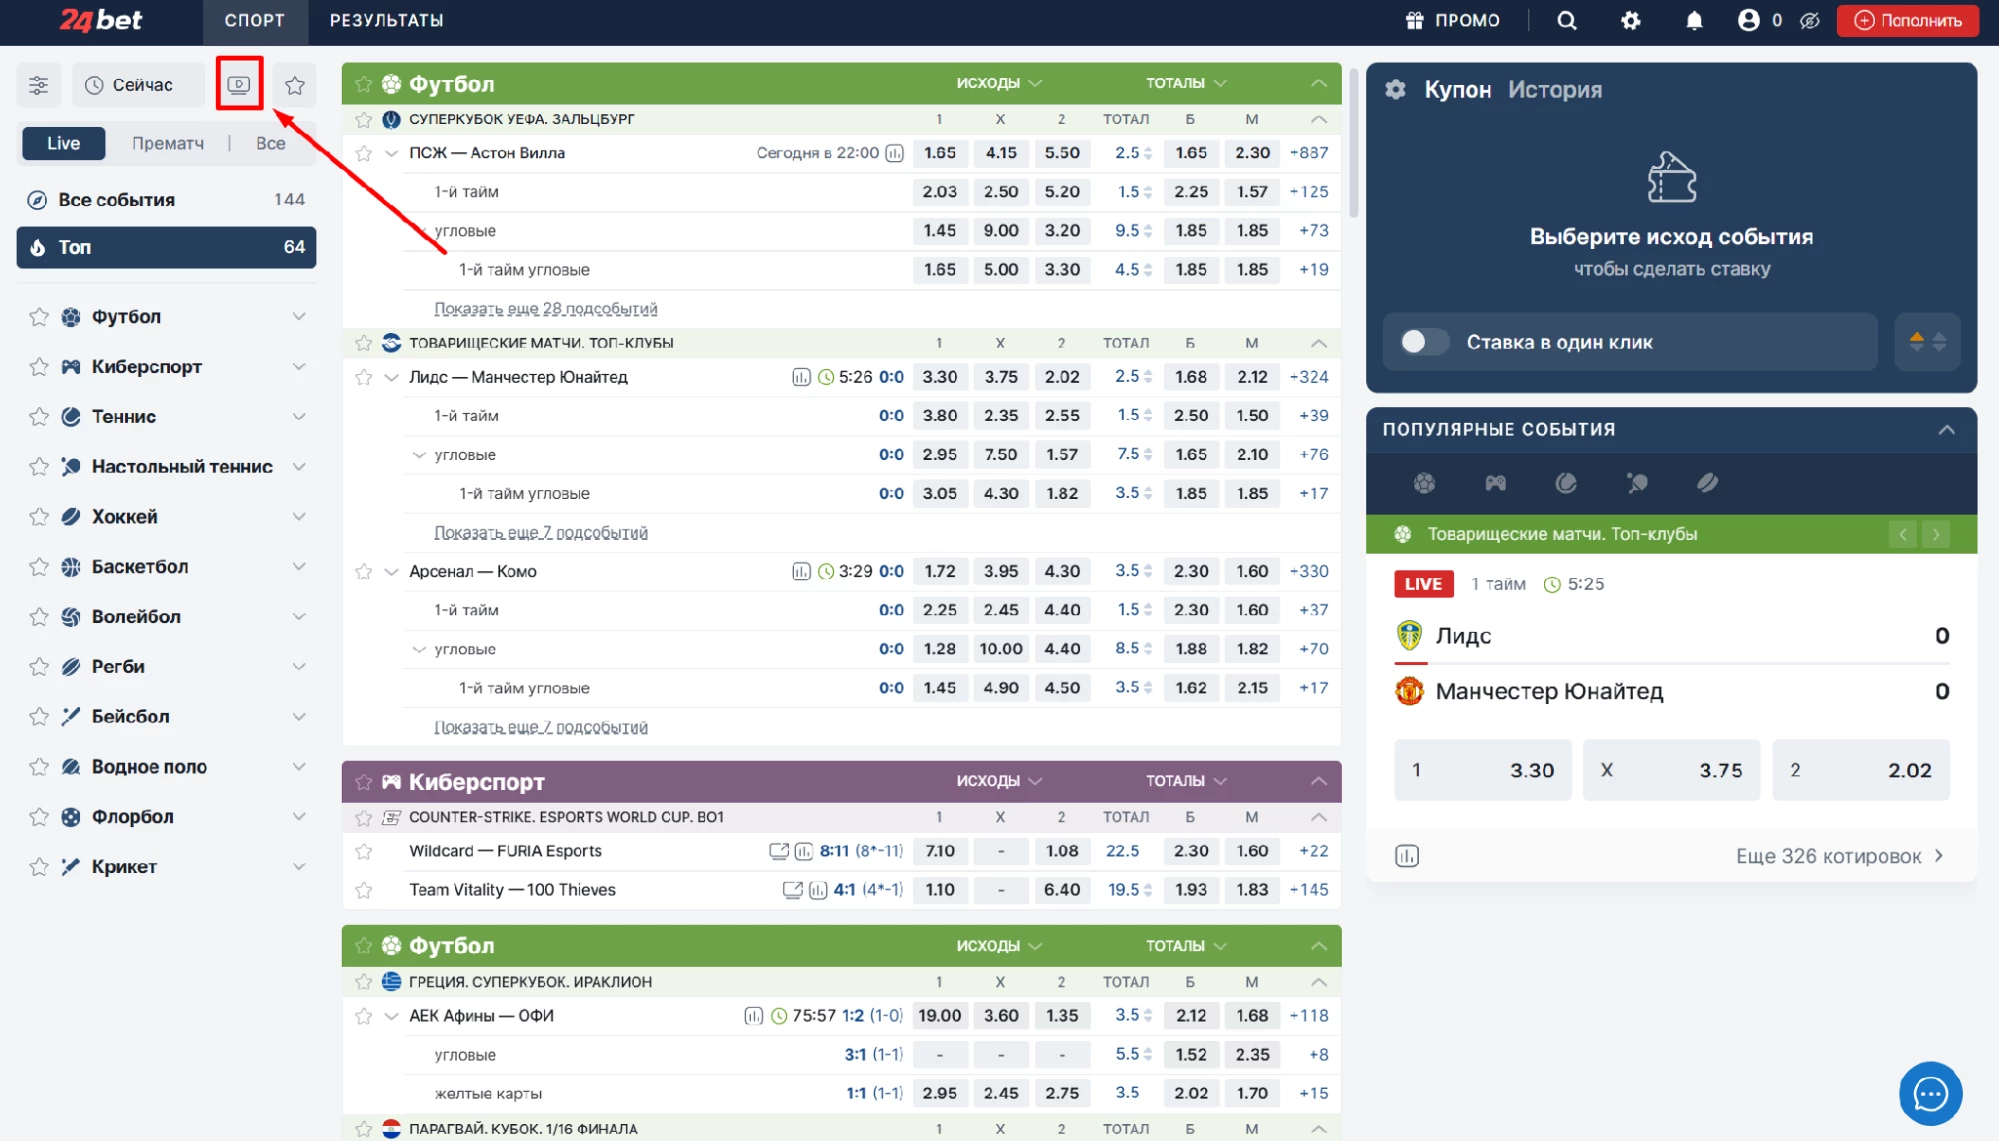Open notifications bell
This screenshot has height=1141, width=1999.
click(x=1694, y=20)
